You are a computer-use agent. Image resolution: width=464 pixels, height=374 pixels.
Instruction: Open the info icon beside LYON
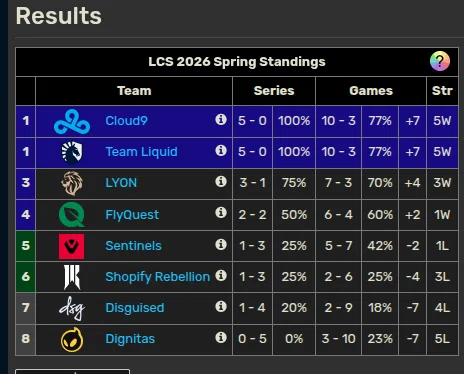[x=221, y=181]
